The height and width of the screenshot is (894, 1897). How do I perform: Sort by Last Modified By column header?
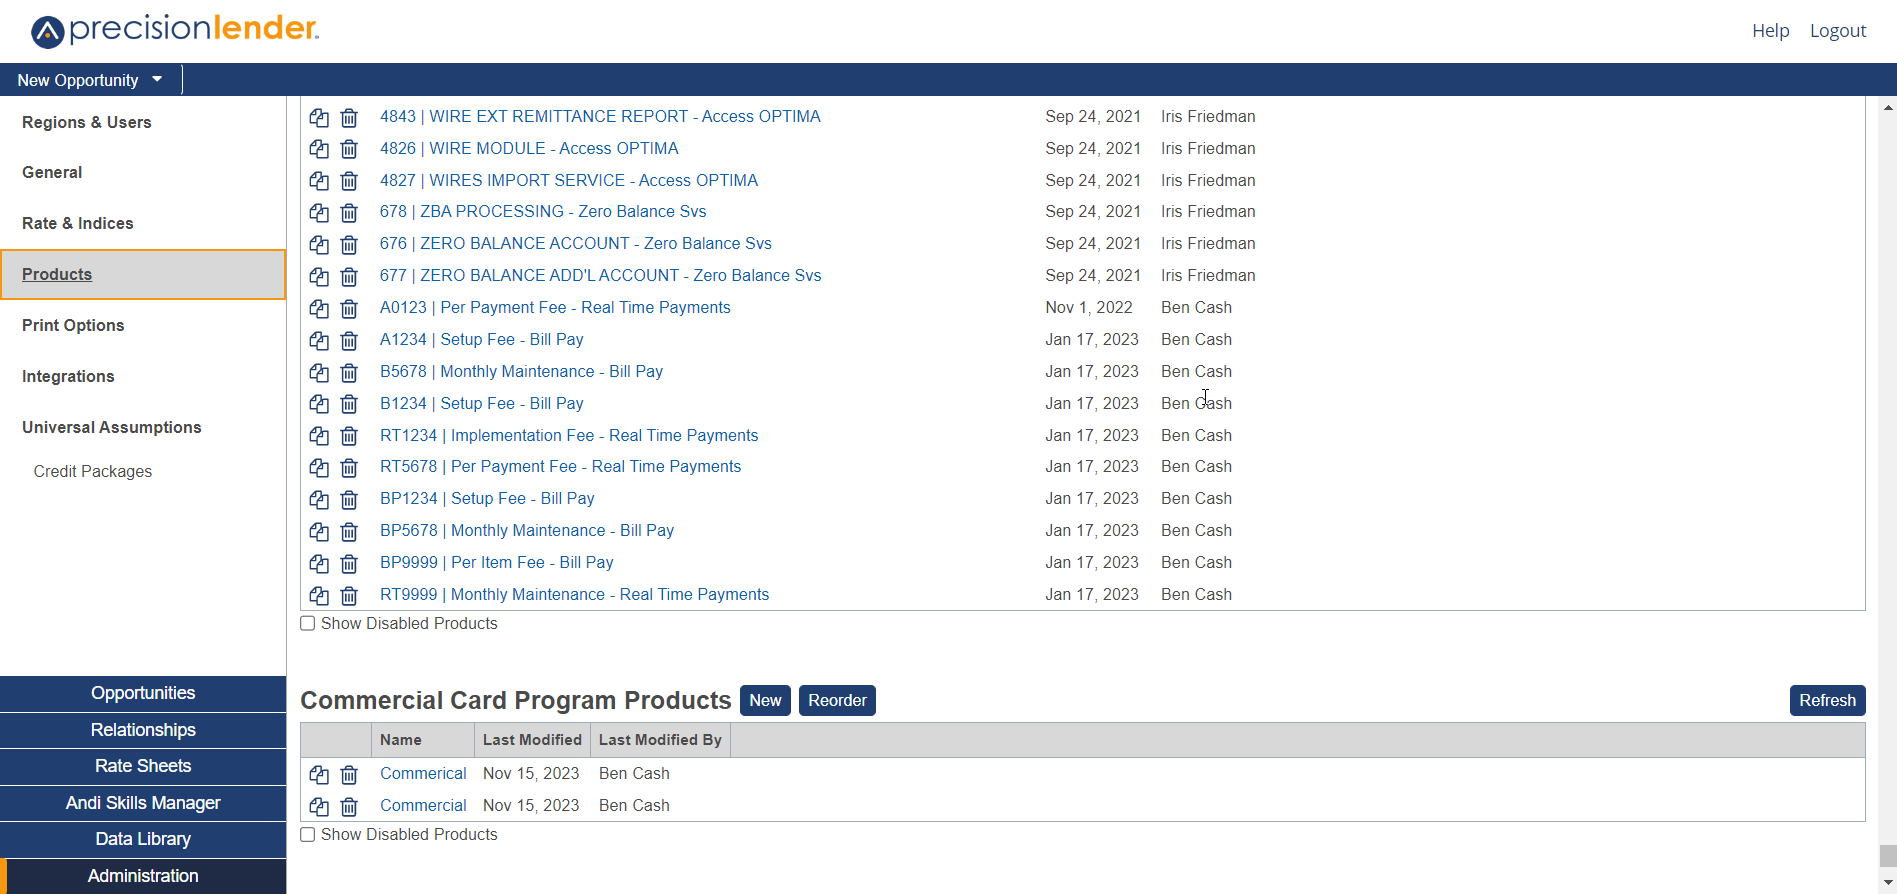[660, 740]
